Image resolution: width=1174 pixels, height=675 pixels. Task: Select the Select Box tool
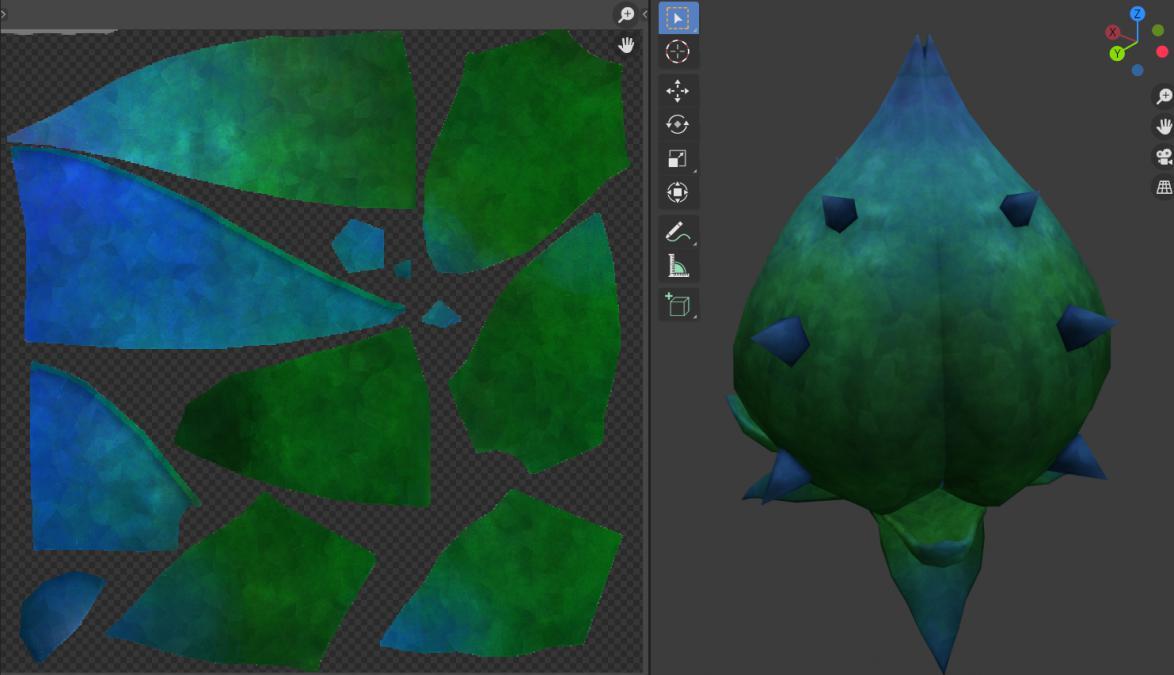pyautogui.click(x=678, y=18)
